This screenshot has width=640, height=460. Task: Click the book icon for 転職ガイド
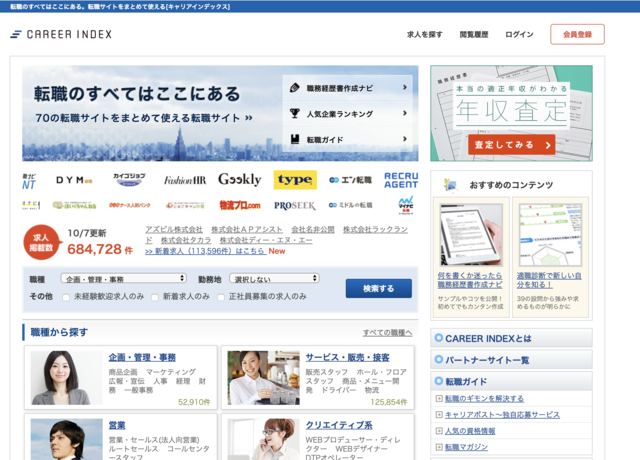(x=295, y=139)
